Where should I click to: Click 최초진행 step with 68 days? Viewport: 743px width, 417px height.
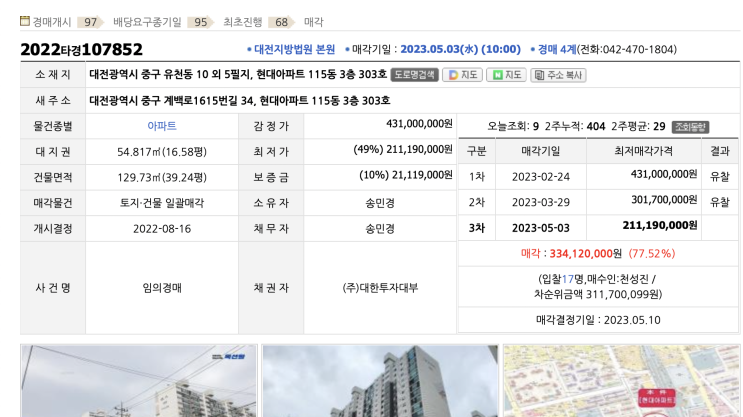[259, 22]
